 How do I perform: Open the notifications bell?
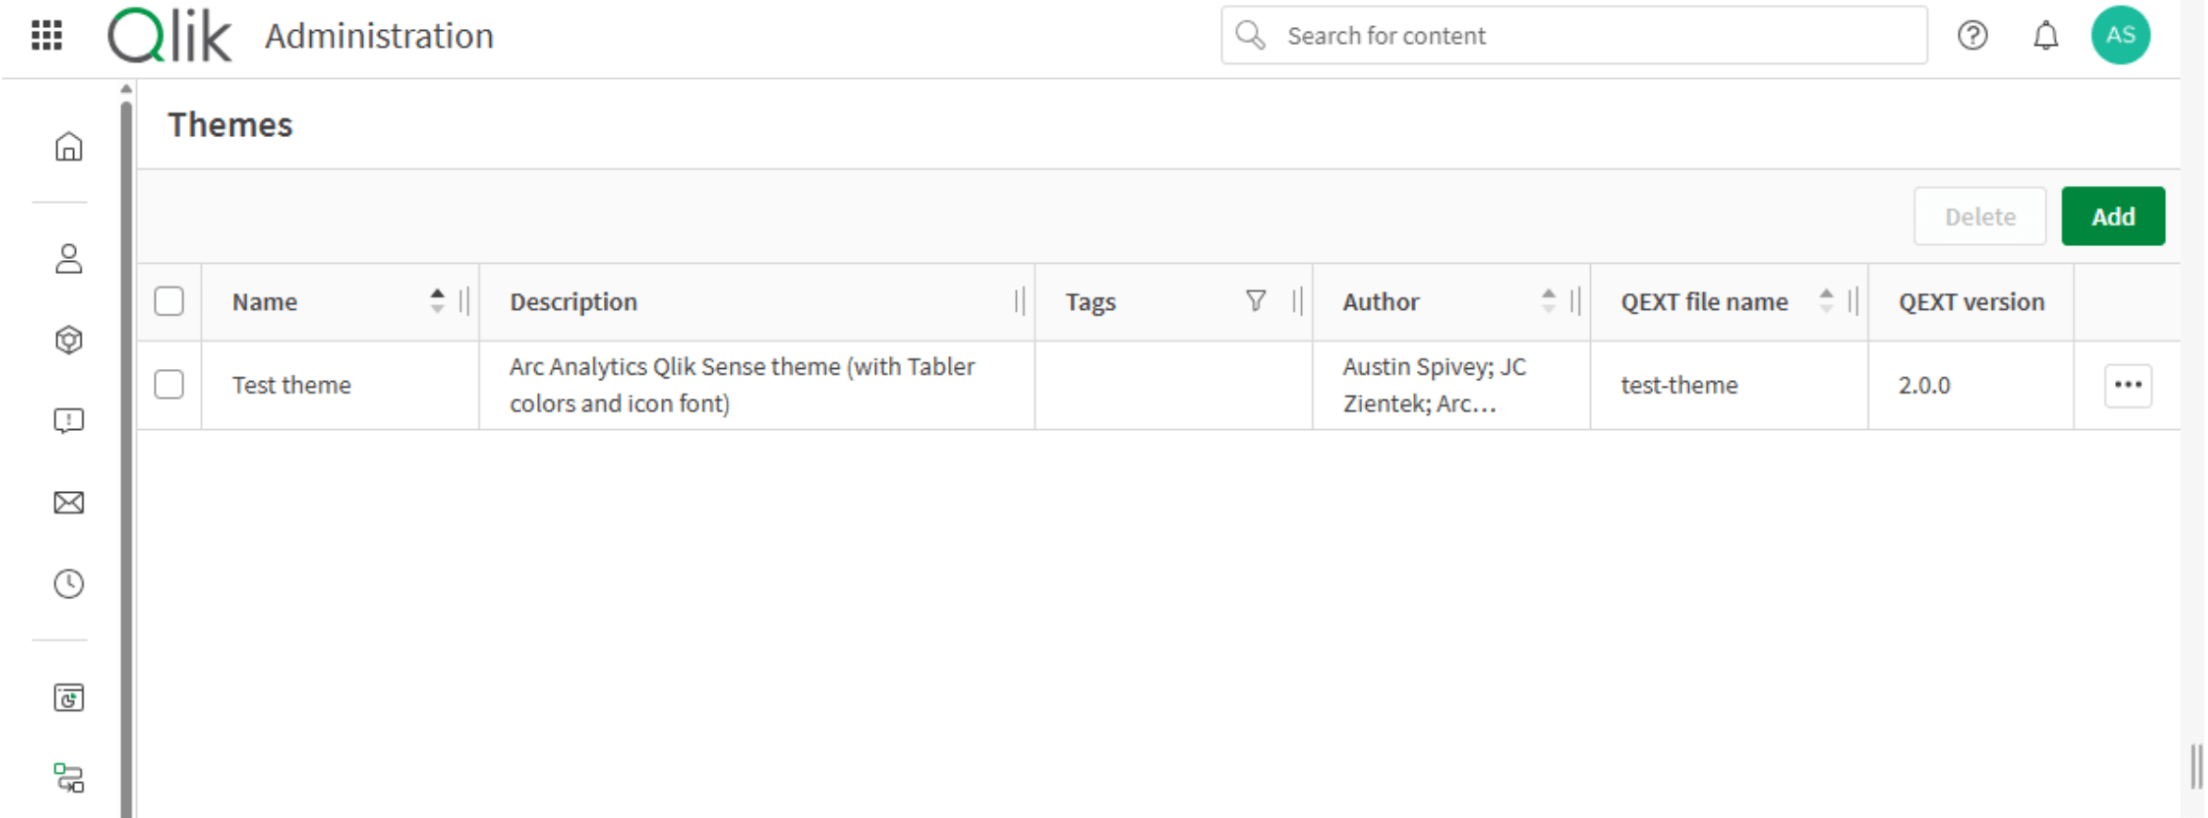2045,35
